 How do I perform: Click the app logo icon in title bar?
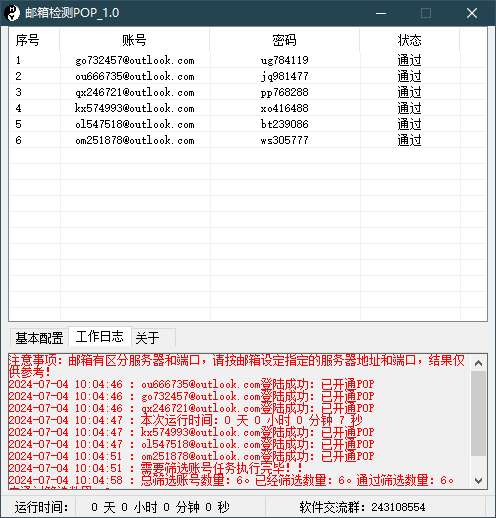coord(12,13)
